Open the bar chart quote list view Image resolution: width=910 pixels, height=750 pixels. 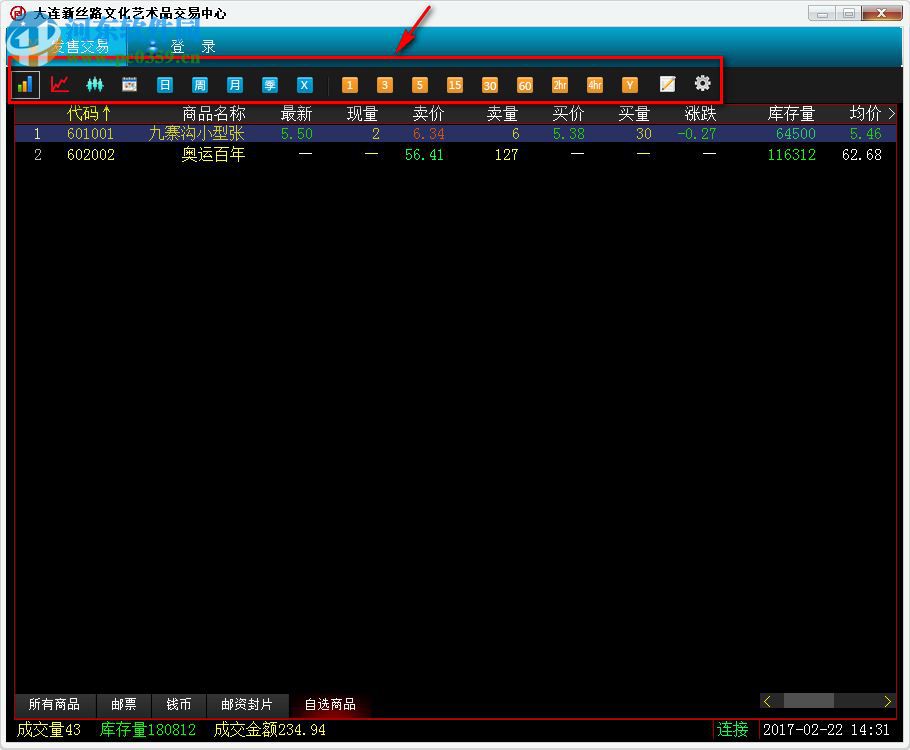[x=25, y=85]
